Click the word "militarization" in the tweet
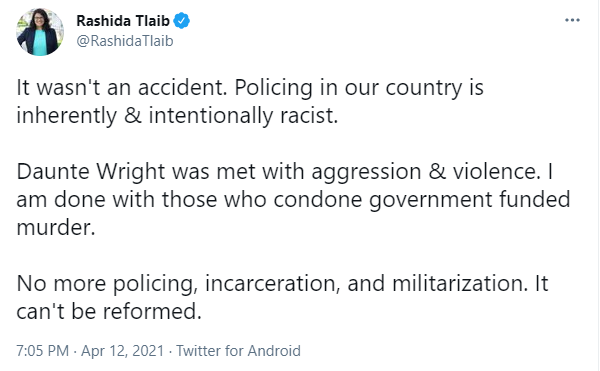This screenshot has width=600, height=371. click(x=457, y=283)
